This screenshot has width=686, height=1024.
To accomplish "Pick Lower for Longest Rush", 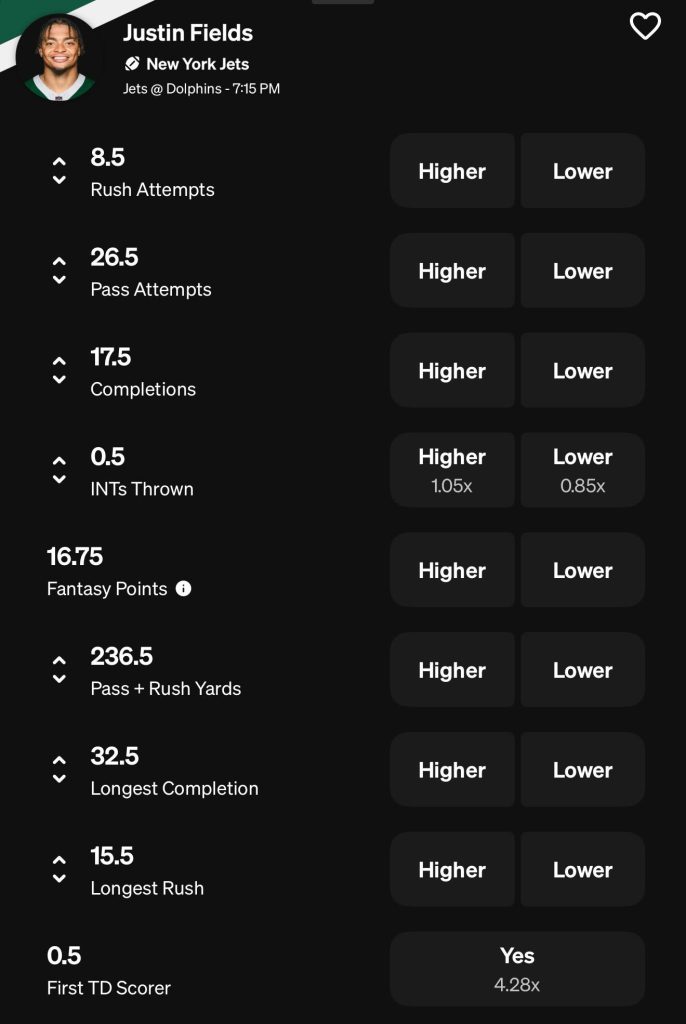I will click(583, 870).
